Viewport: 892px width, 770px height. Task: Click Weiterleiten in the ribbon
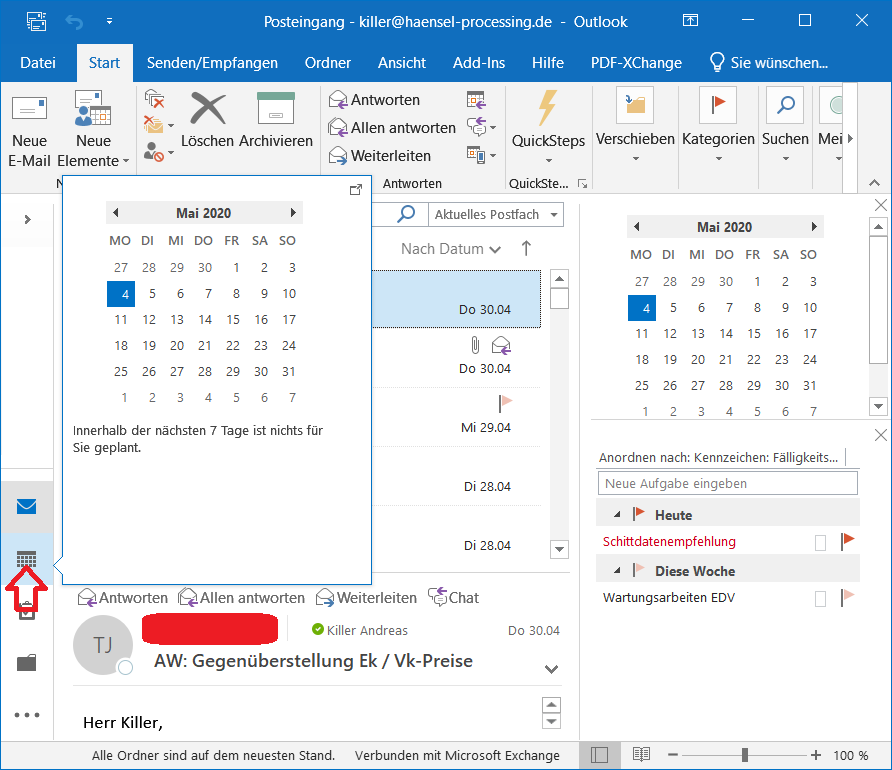pos(380,156)
